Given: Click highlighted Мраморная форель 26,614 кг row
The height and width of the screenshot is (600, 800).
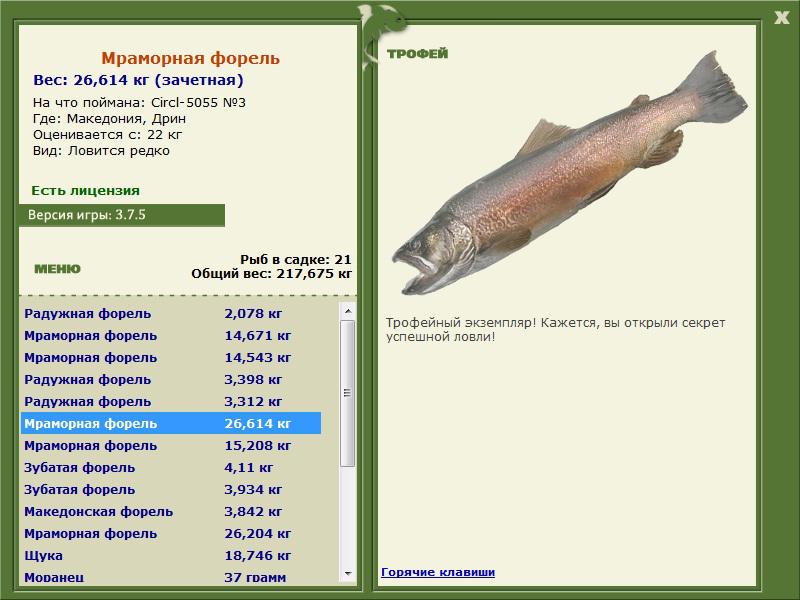Looking at the screenshot, I should pyautogui.click(x=170, y=424).
